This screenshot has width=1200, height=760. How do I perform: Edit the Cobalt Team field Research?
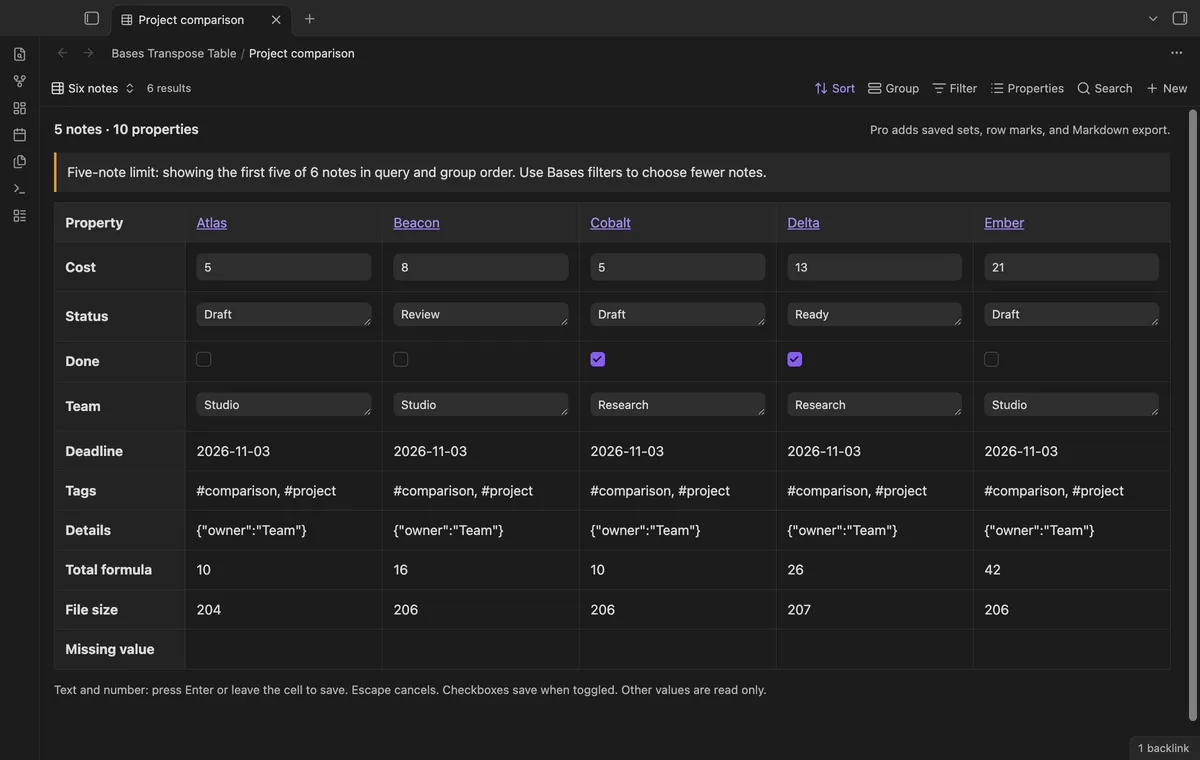(x=678, y=405)
